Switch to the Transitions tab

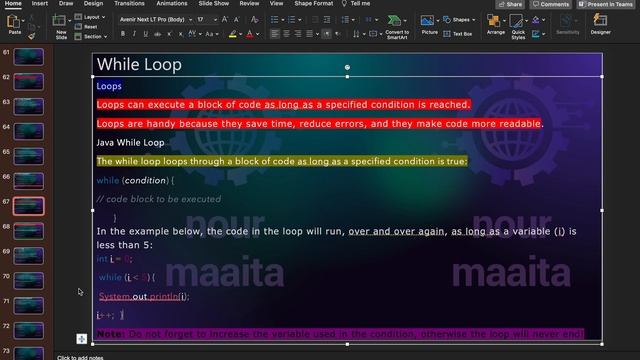[129, 3]
